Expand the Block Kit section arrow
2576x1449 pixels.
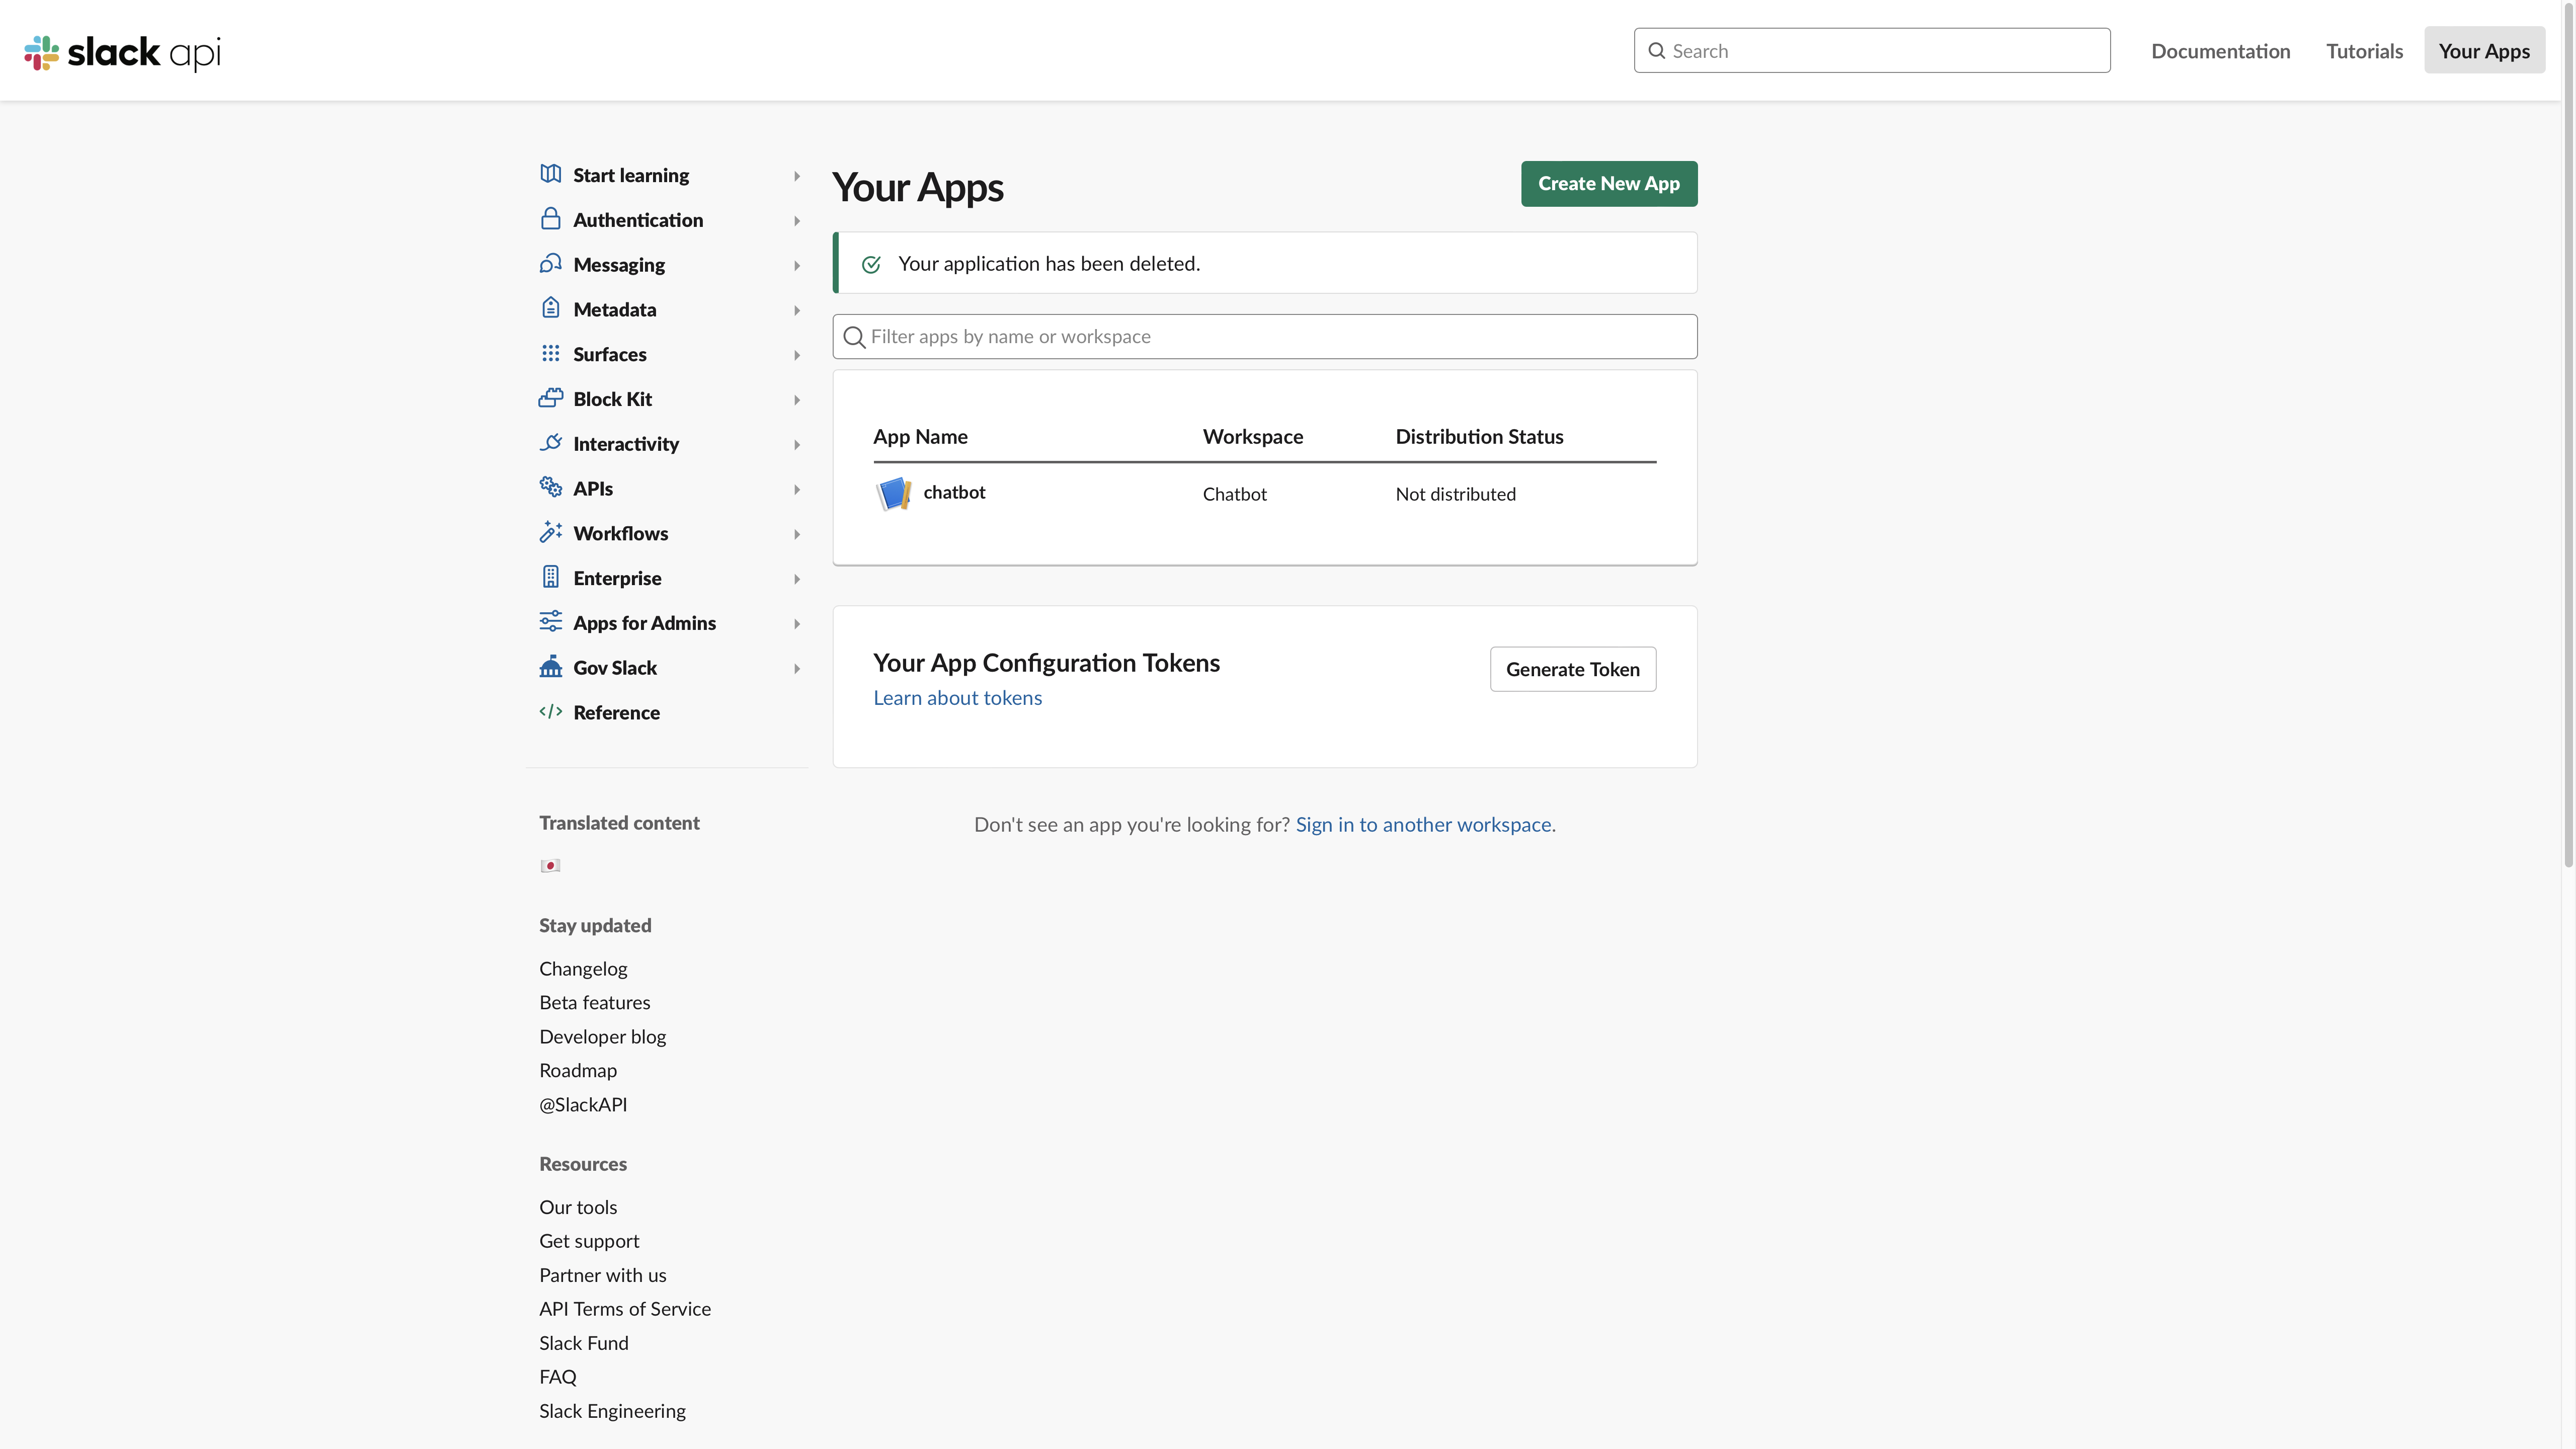pos(797,400)
